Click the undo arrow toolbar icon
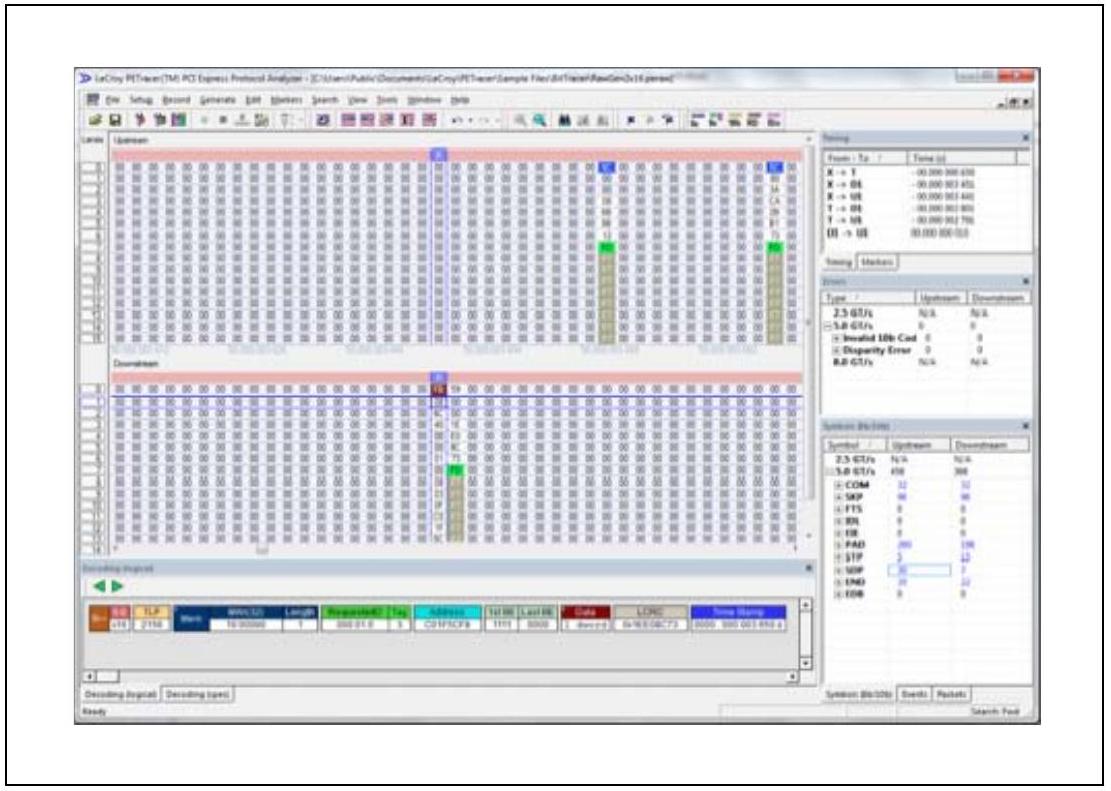Image resolution: width=1111 pixels, height=791 pixels. pos(456,120)
